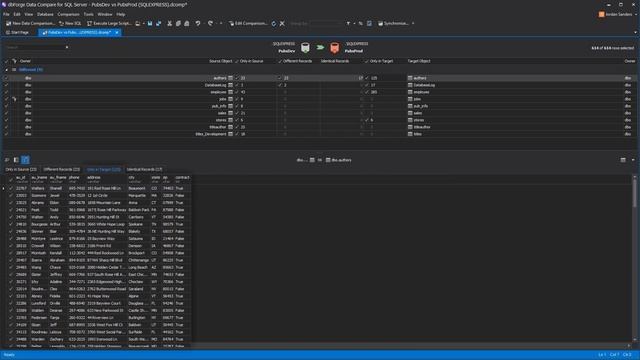This screenshot has width=640, height=360.
Task: Click the Synchronize button
Action: [x=393, y=24]
